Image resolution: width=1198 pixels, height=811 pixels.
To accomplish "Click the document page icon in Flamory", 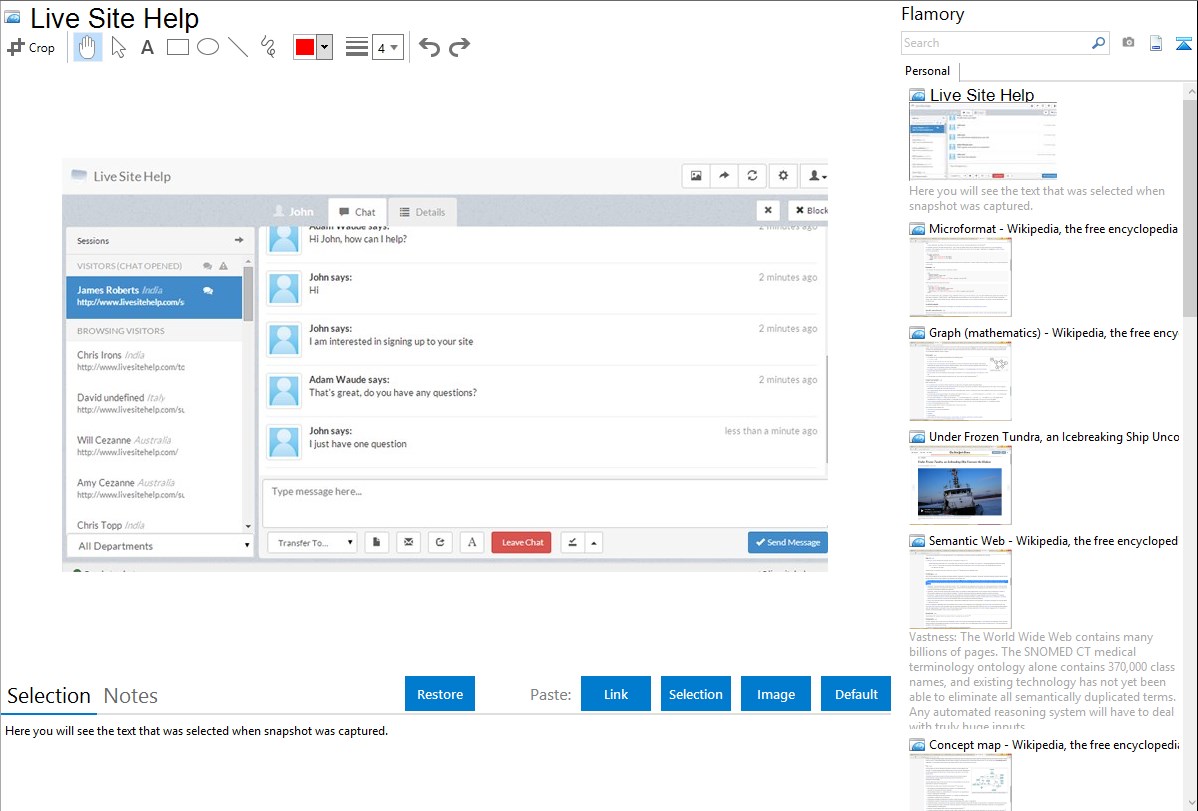I will click(1156, 43).
